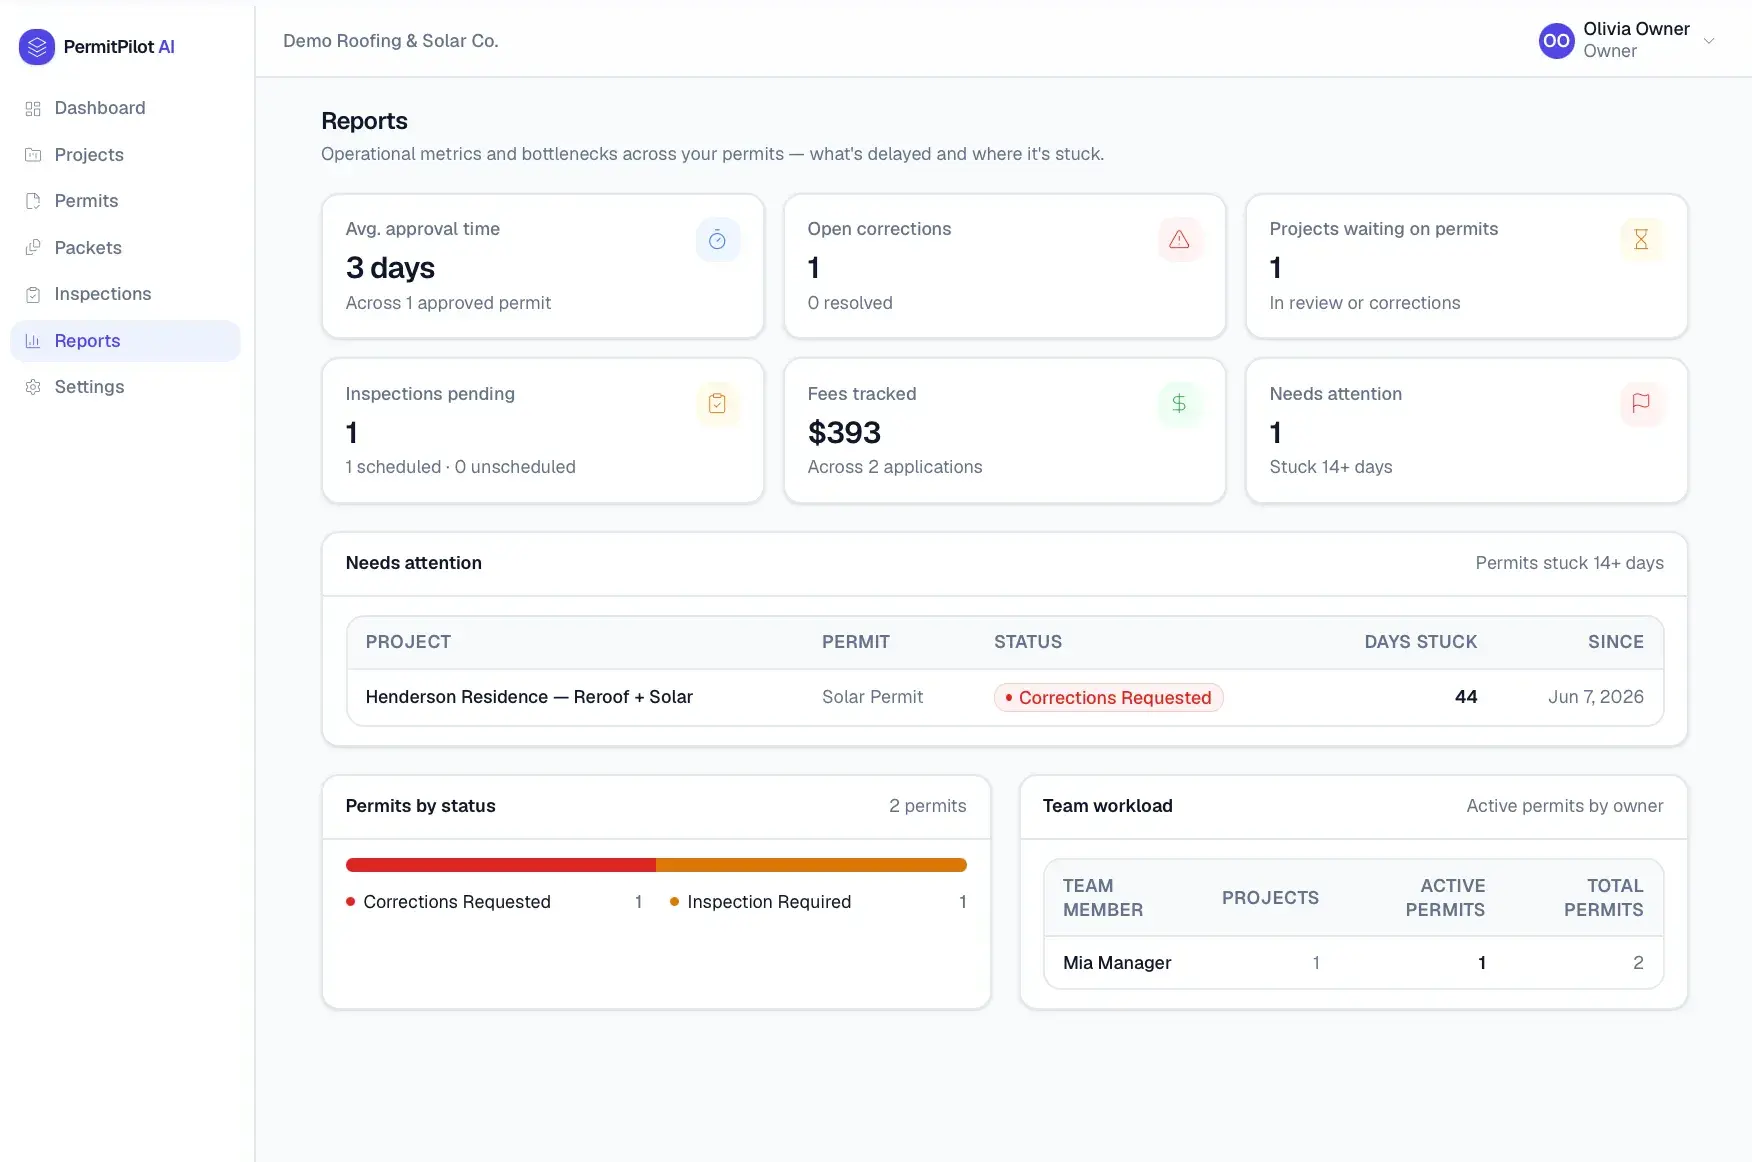This screenshot has width=1752, height=1162.
Task: Click the PermitPilot AI logo icon
Action: click(37, 46)
